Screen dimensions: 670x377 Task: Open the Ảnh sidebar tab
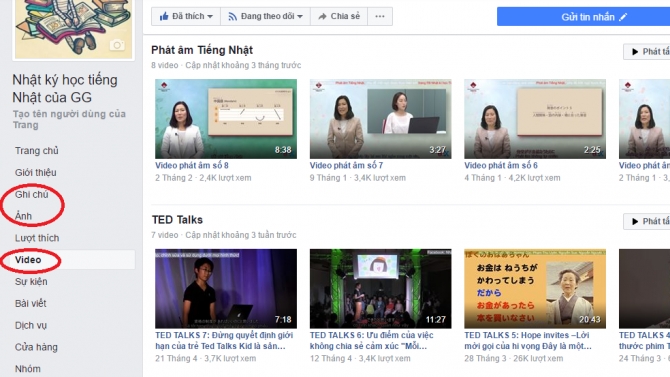click(24, 216)
